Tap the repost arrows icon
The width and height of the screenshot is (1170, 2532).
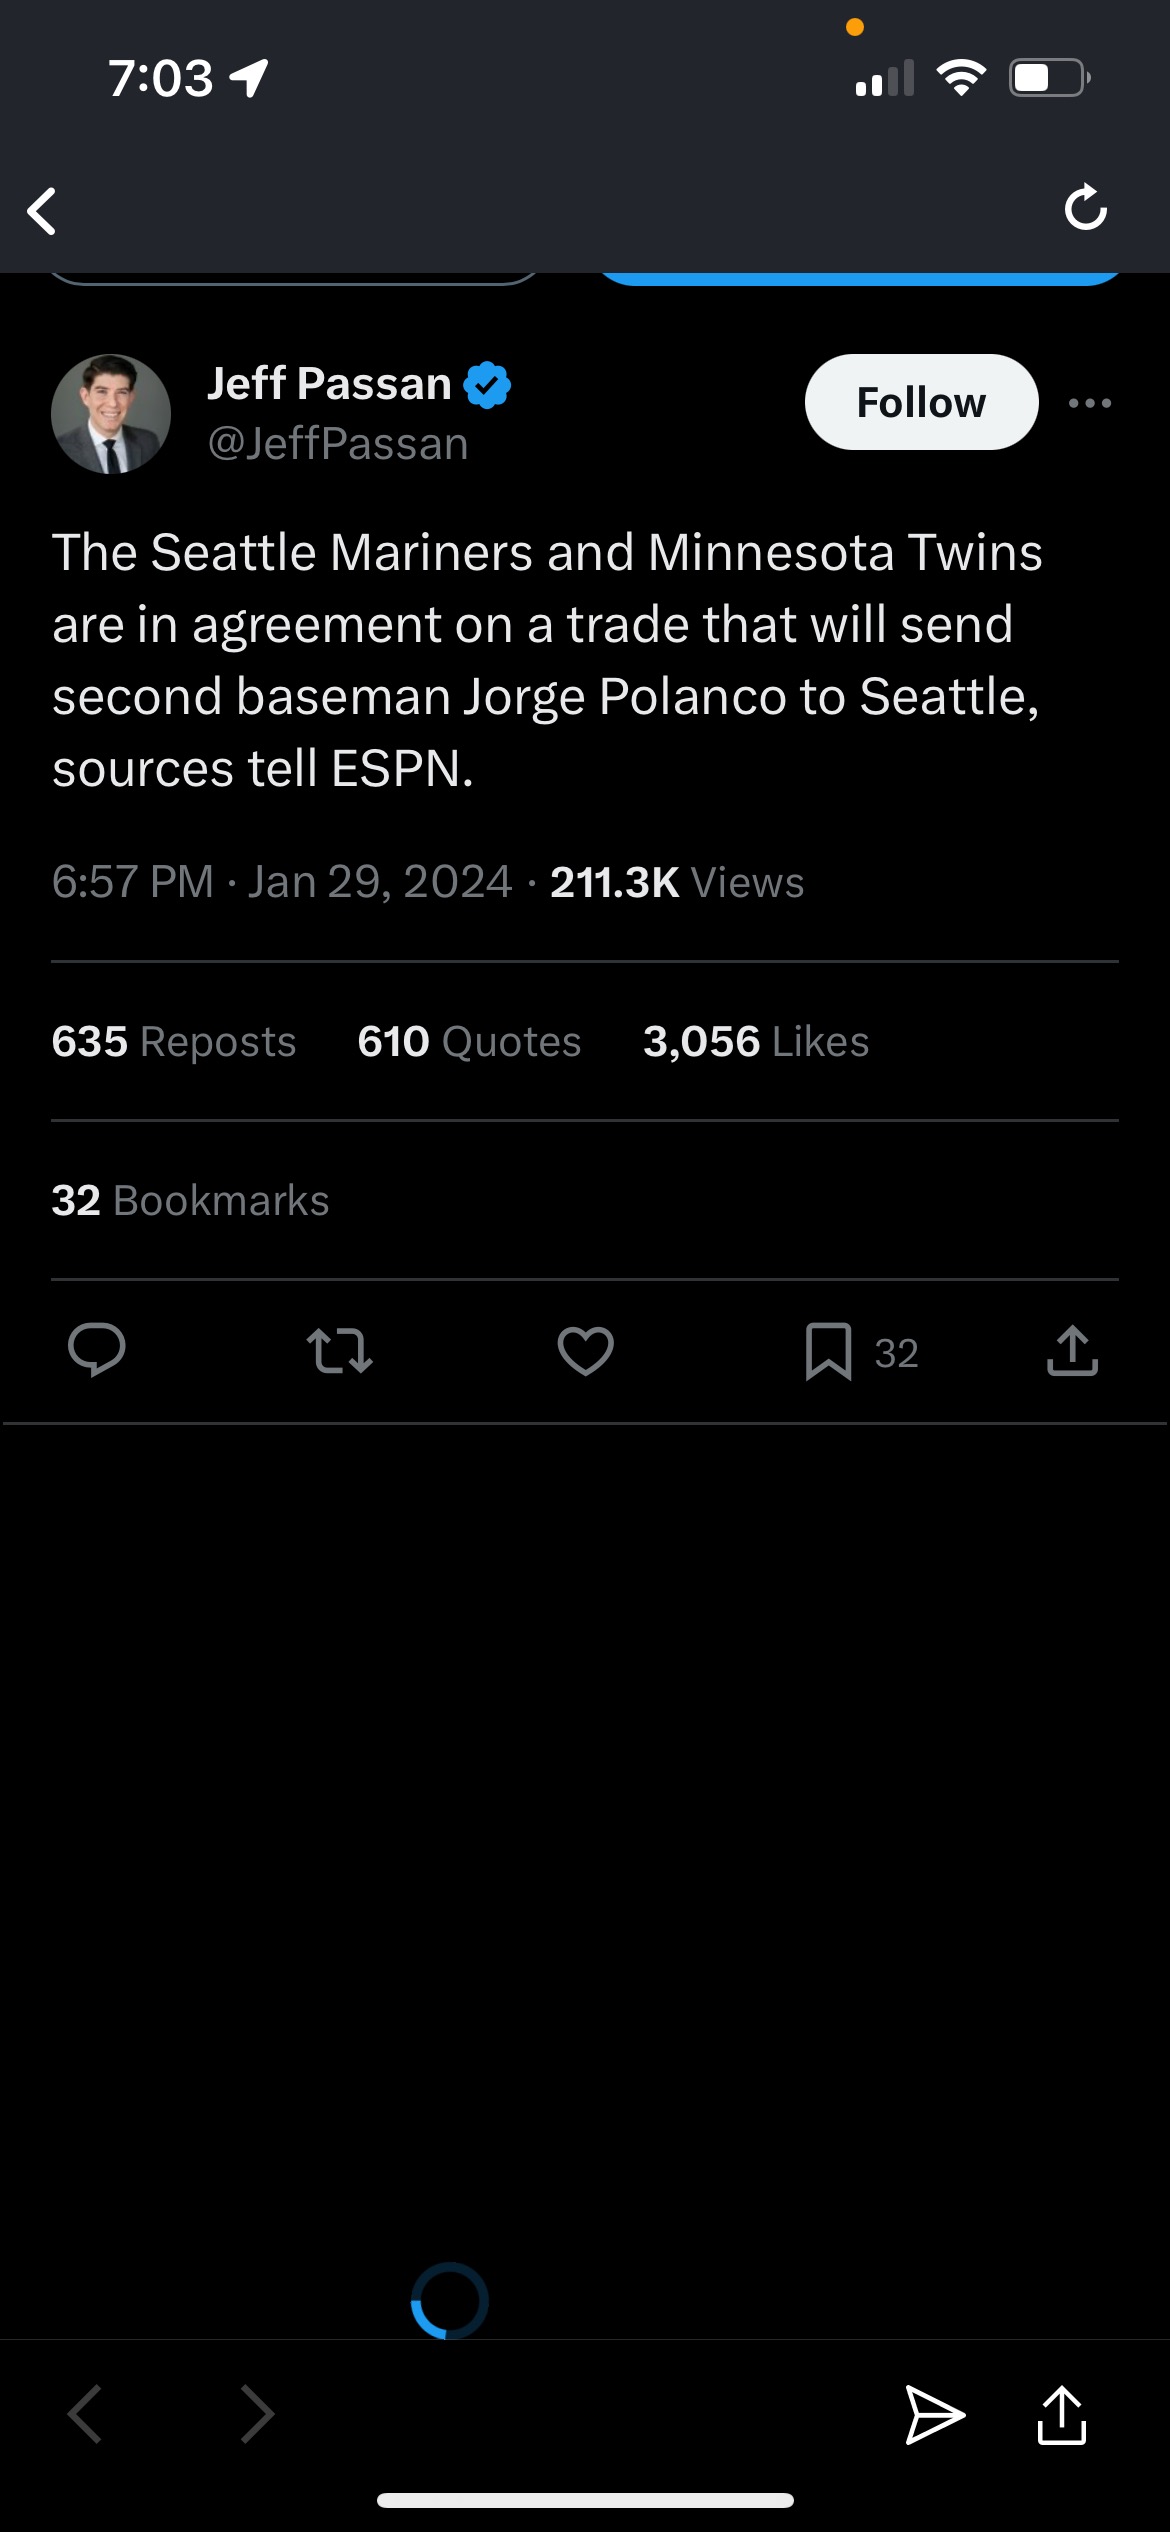tap(340, 1350)
